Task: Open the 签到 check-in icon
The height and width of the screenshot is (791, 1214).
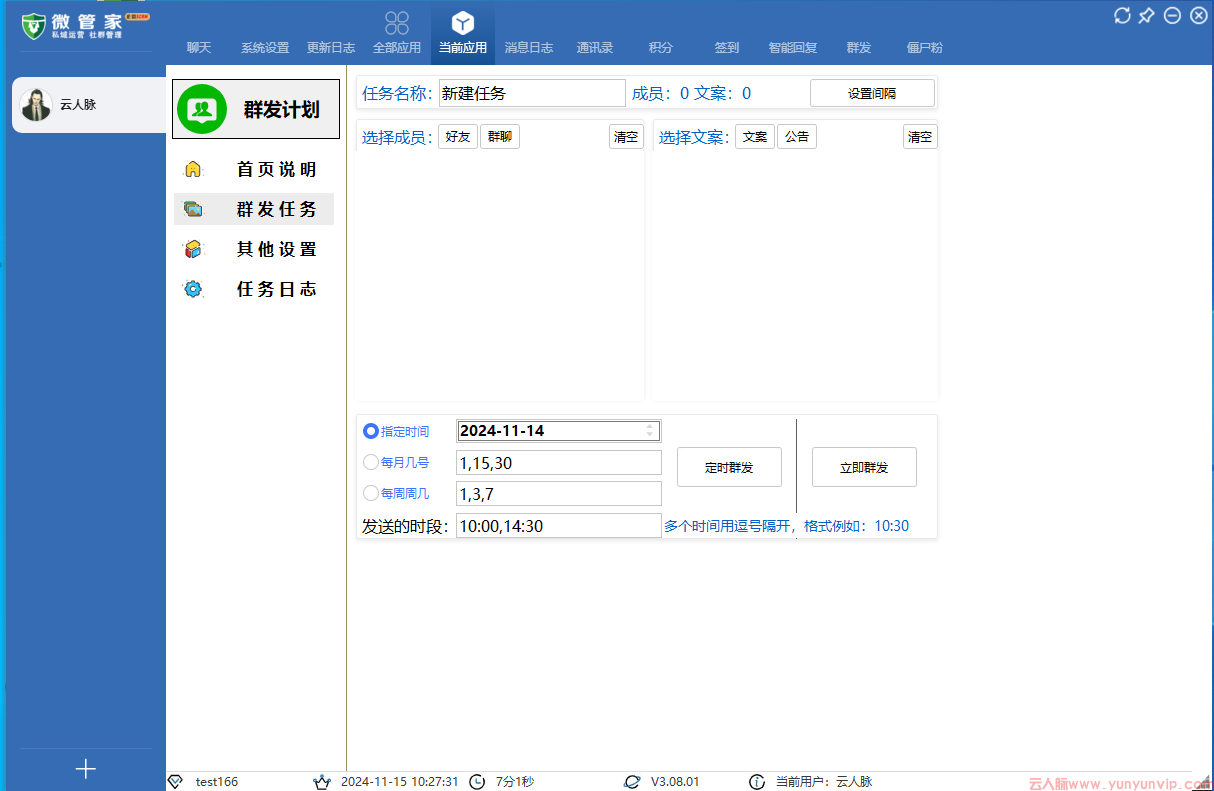Action: pos(727,47)
